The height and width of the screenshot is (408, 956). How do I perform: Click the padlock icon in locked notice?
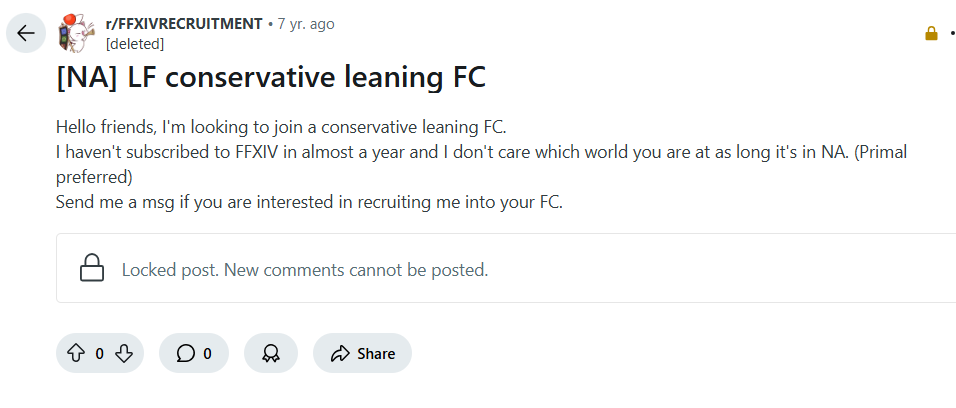[92, 268]
